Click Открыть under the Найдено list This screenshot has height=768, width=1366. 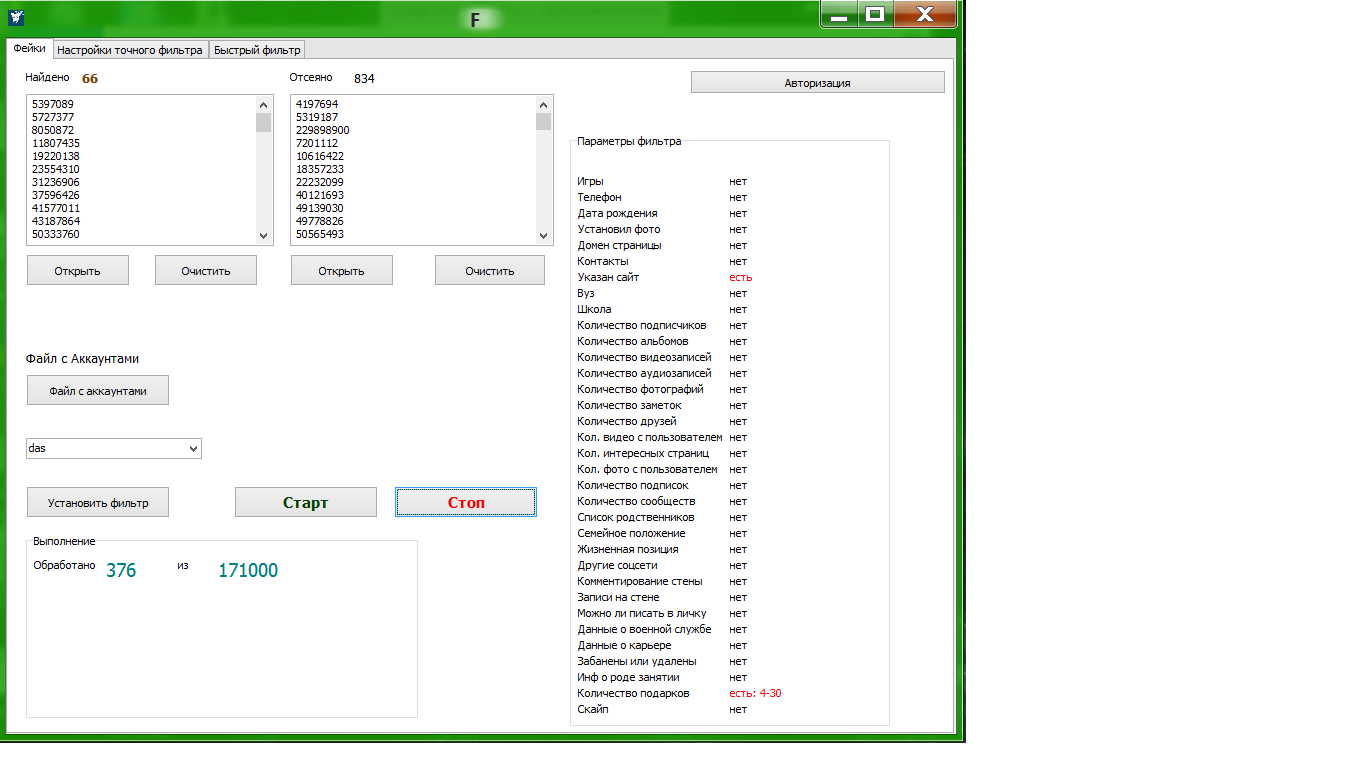(x=78, y=271)
